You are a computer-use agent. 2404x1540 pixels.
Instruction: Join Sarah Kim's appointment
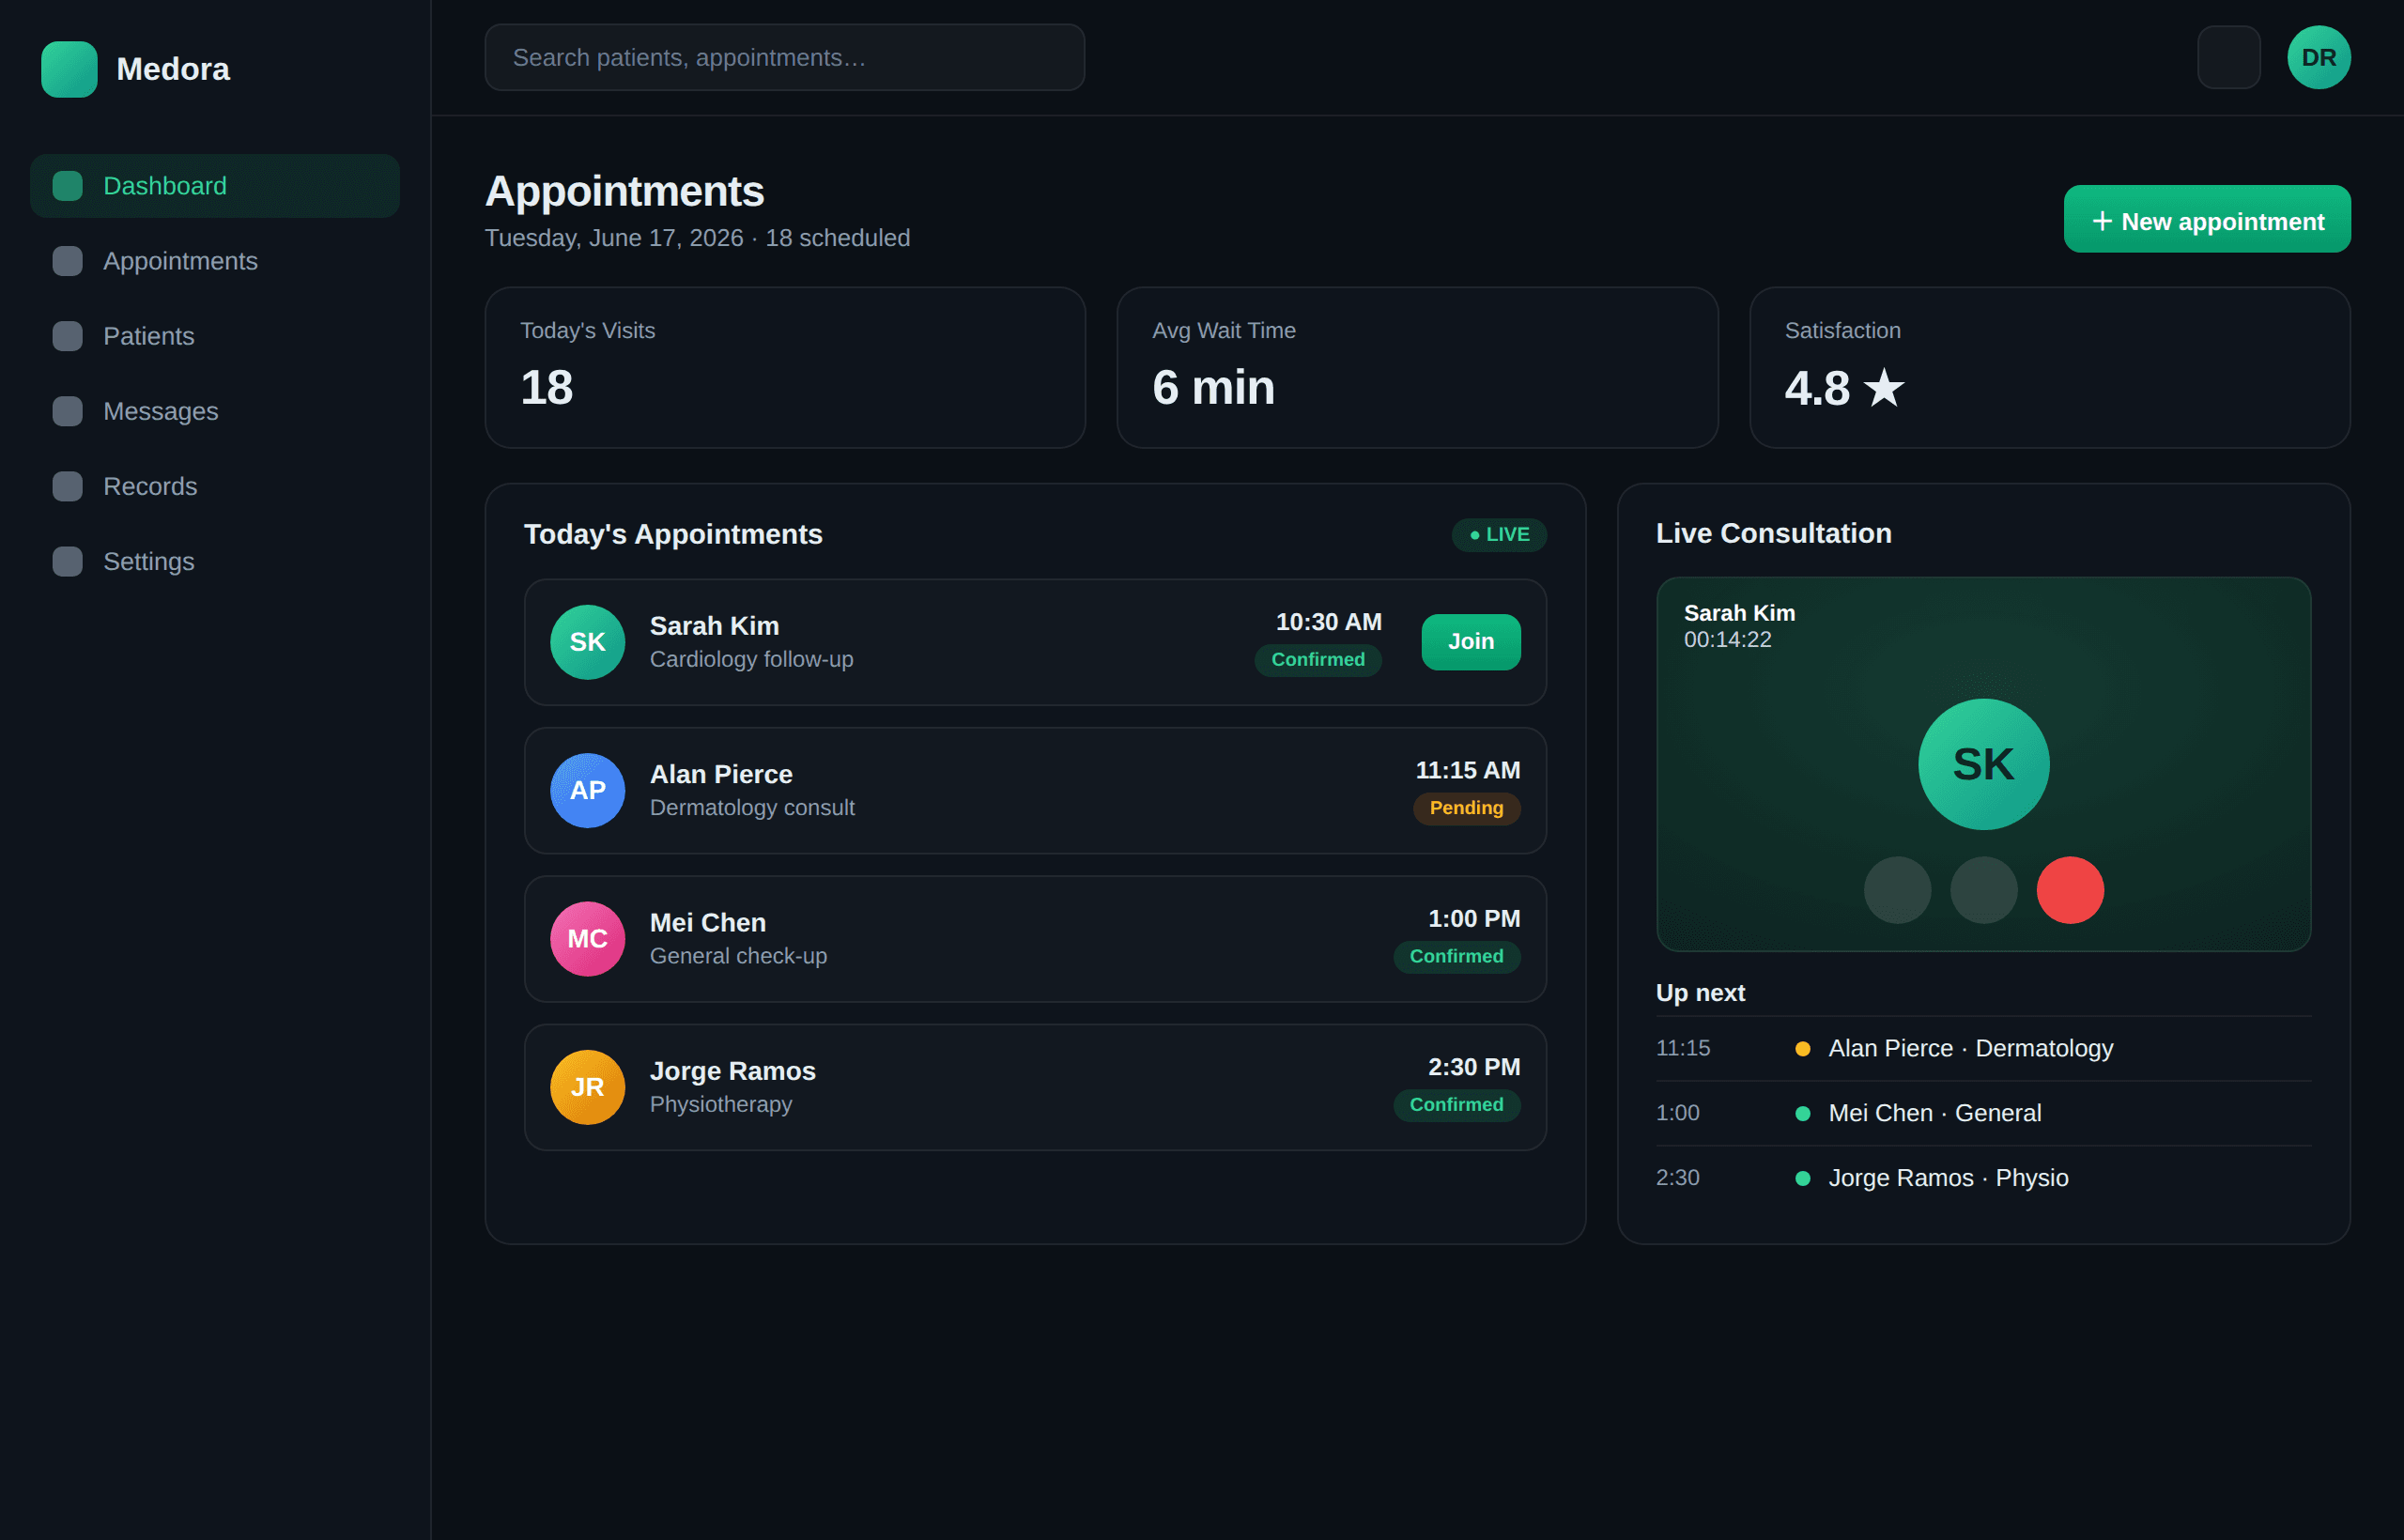[1471, 642]
